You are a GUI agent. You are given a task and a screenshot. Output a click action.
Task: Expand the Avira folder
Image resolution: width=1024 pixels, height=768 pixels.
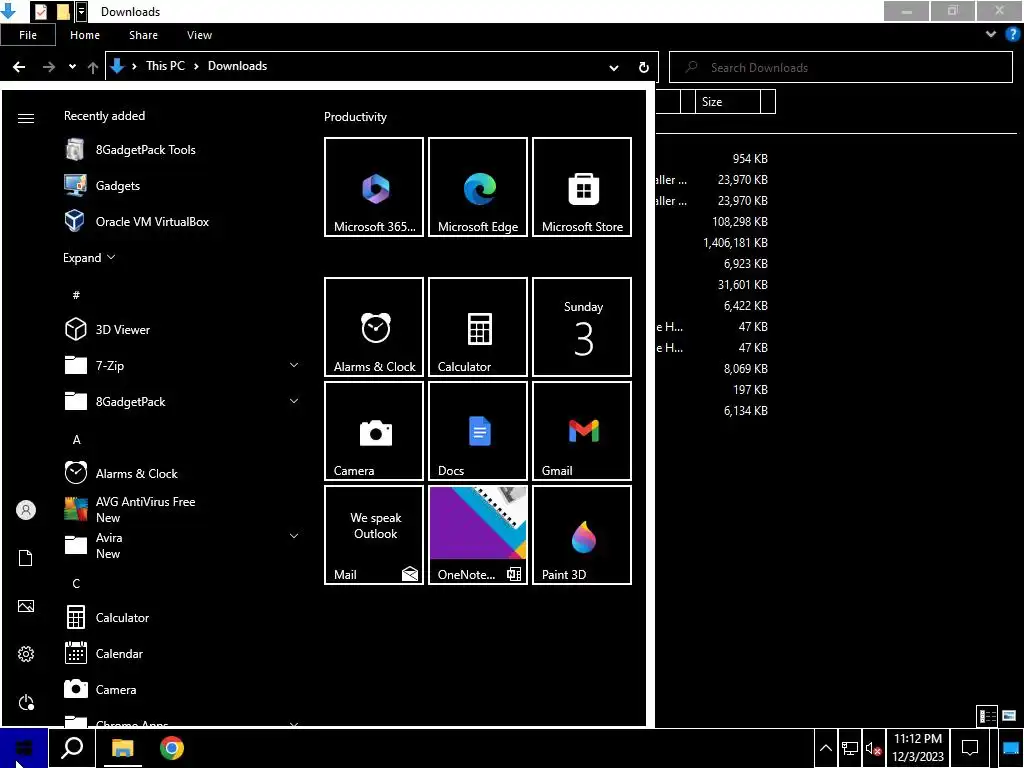pyautogui.click(x=294, y=536)
